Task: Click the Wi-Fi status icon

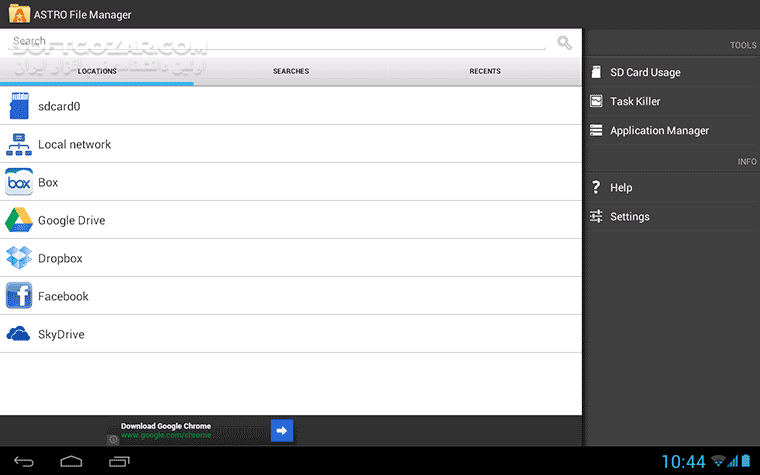Action: (x=718, y=460)
